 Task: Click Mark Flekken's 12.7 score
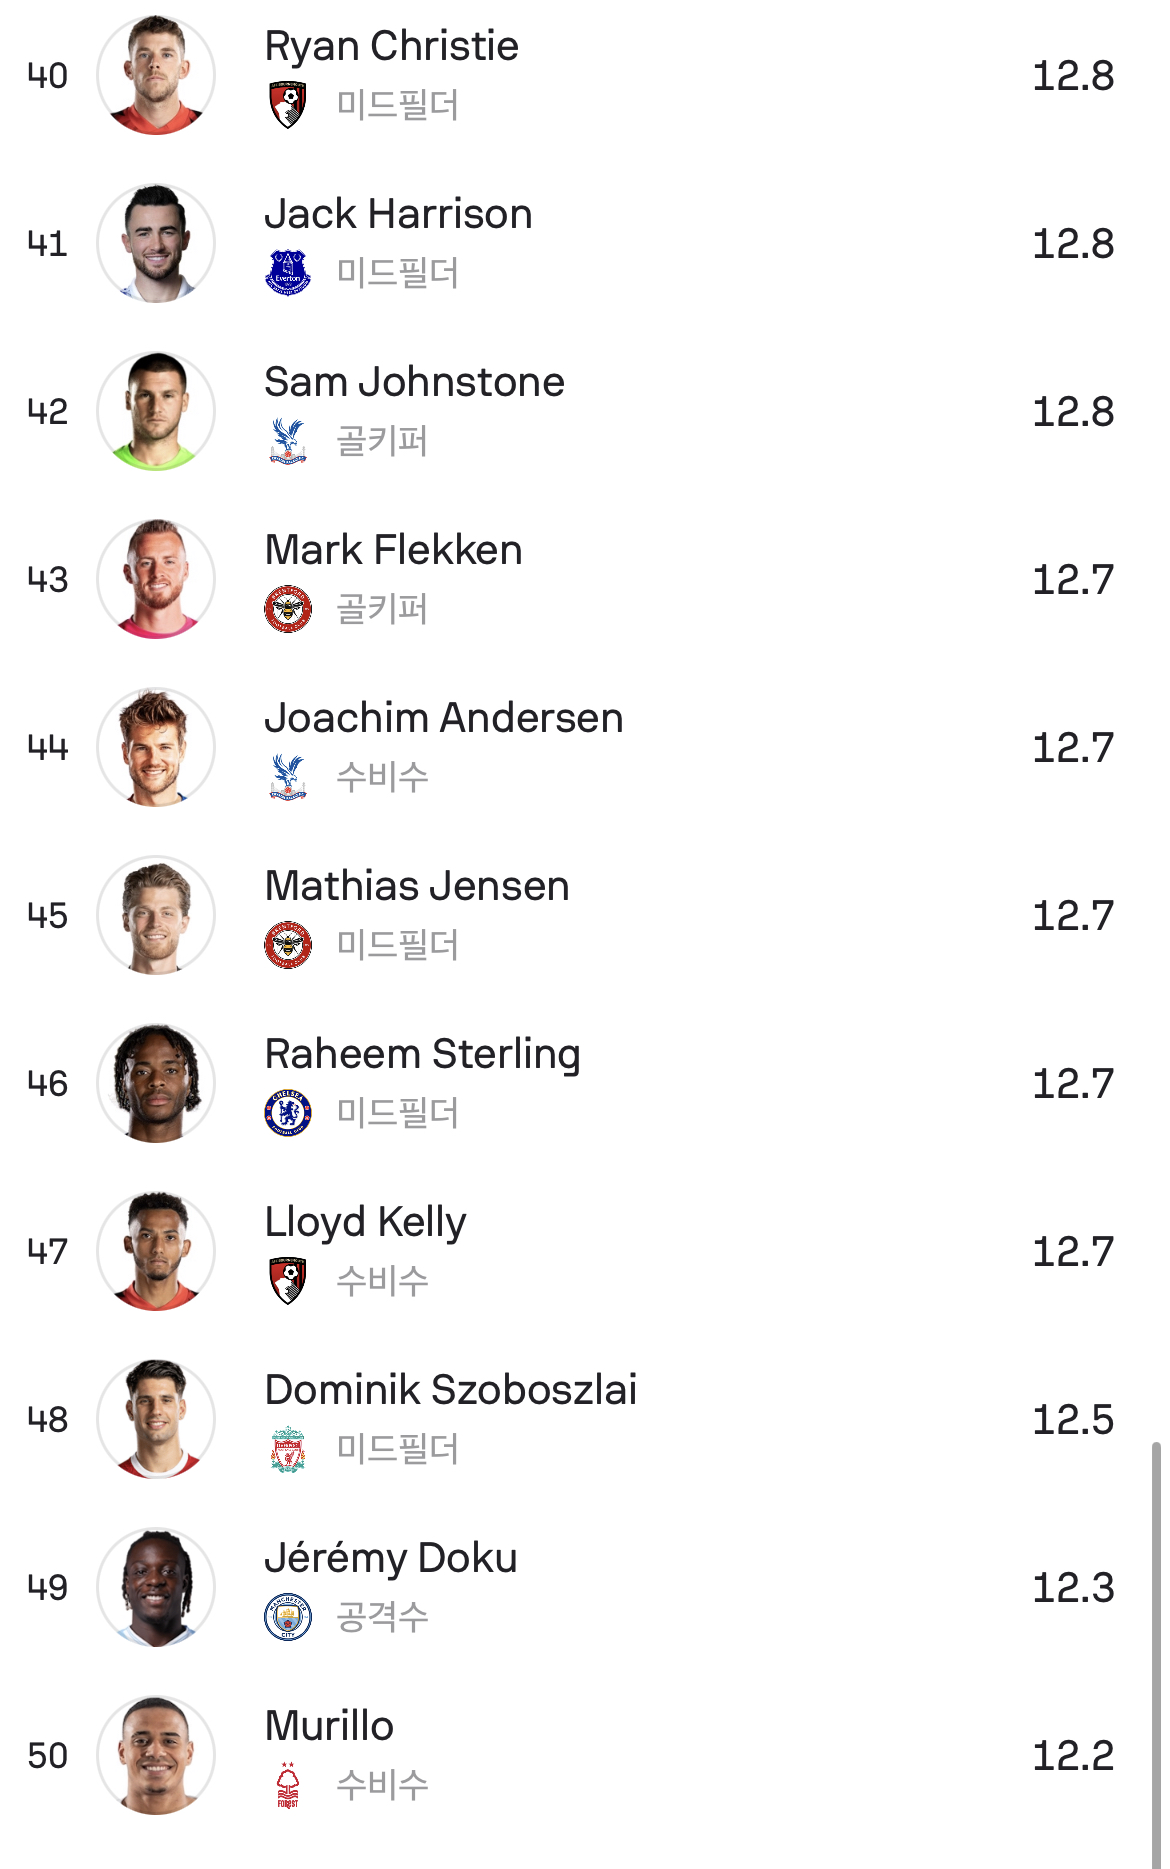(1073, 580)
